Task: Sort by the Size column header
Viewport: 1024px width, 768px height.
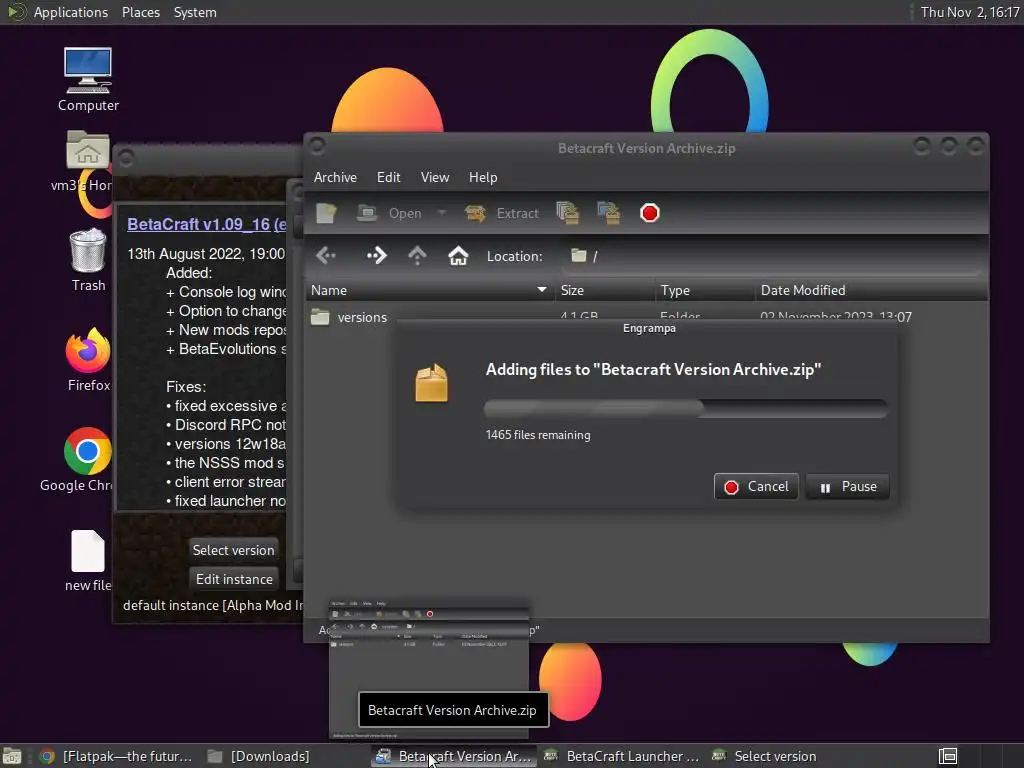Action: [605, 291]
